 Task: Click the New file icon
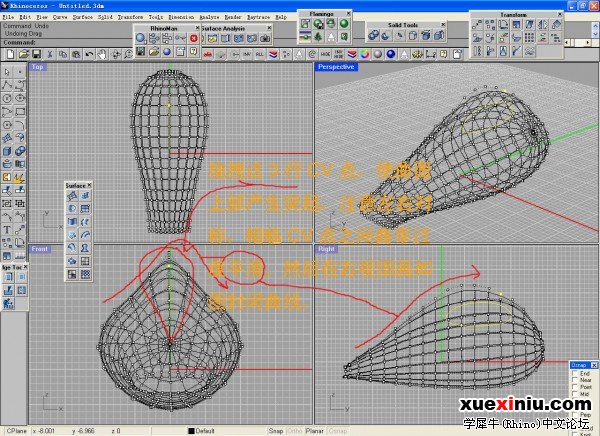(x=10, y=54)
